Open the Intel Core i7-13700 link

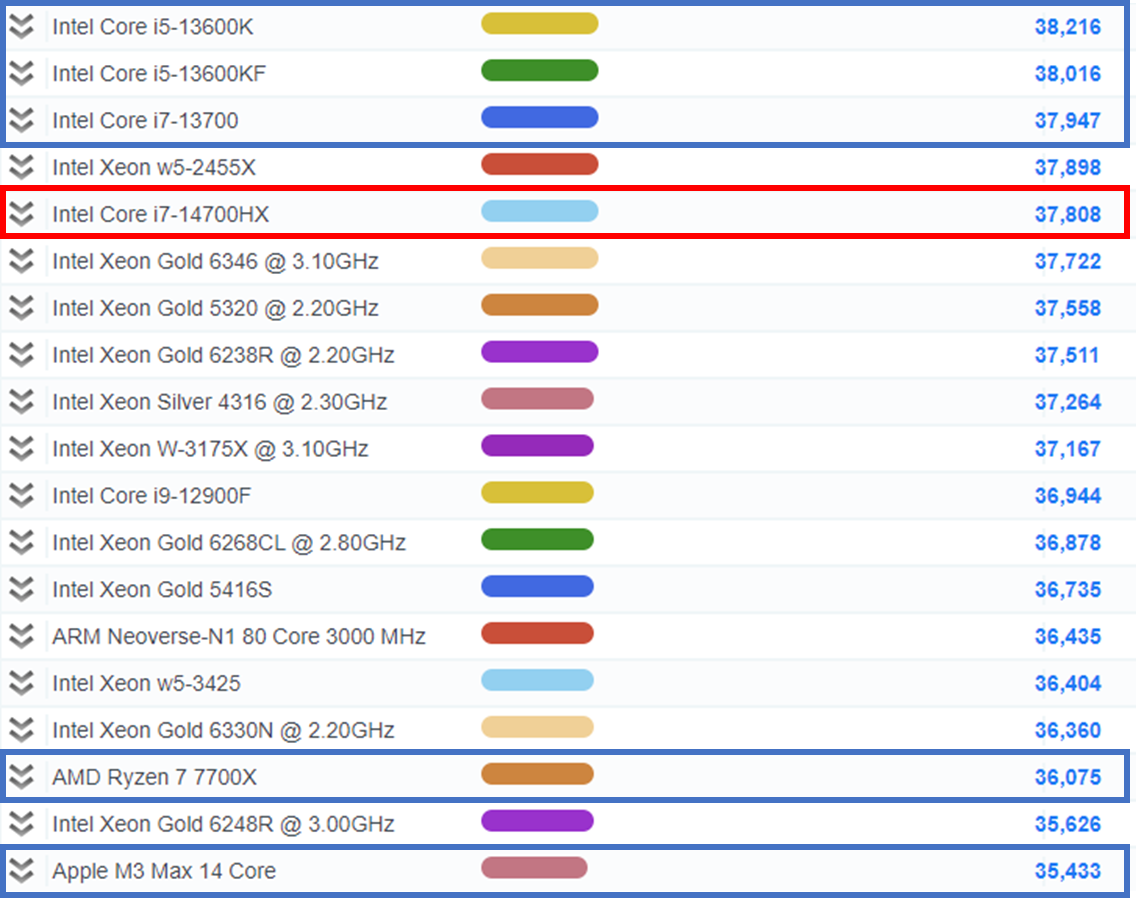(145, 120)
